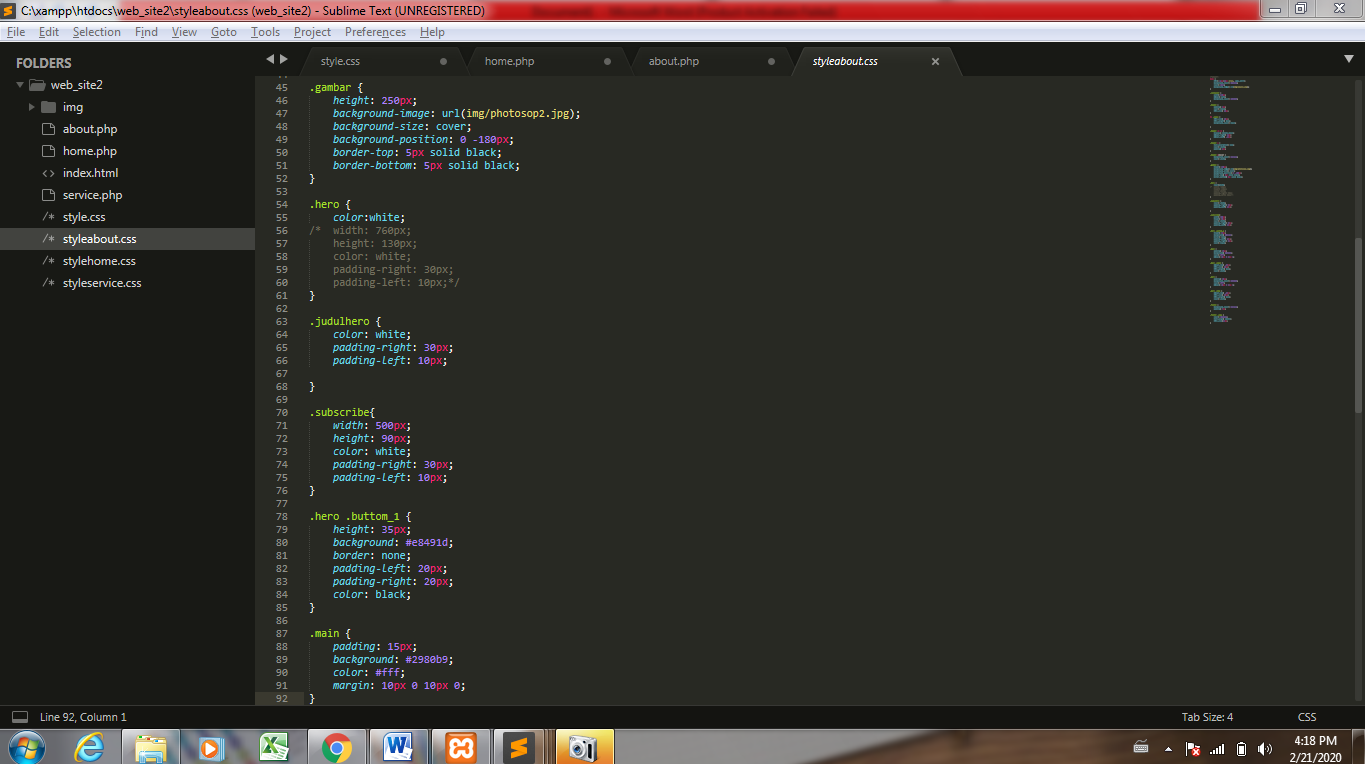The height and width of the screenshot is (764, 1365).
Task: Click the network signal icon in system tray
Action: coord(1216,748)
